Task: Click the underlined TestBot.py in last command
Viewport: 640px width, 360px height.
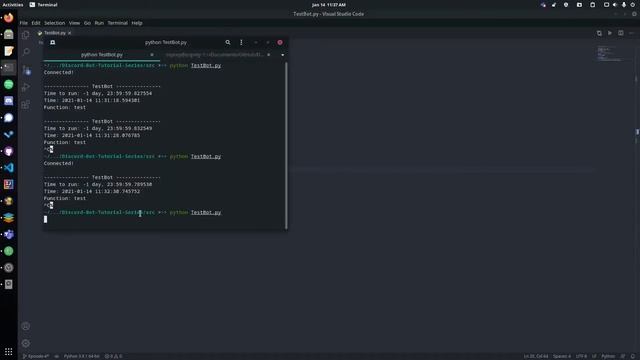Action: (206, 213)
